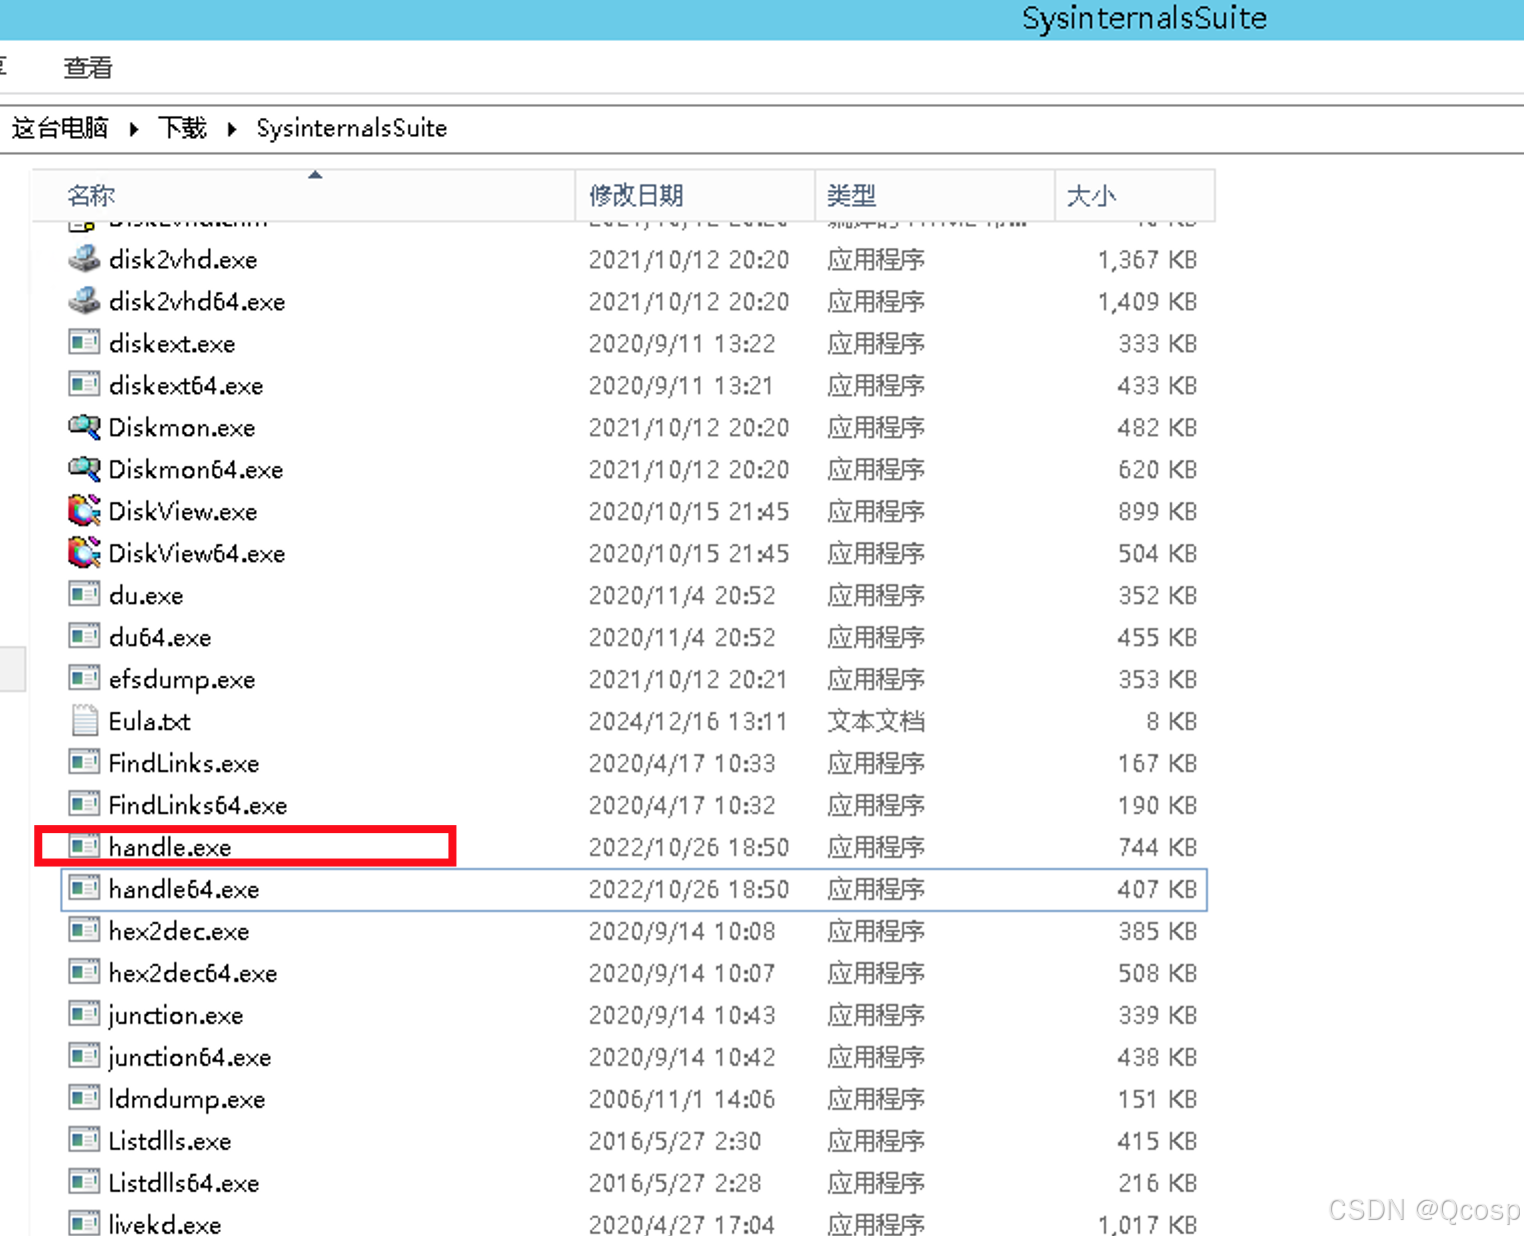The height and width of the screenshot is (1236, 1524).
Task: Select the Diskmon.exe magnifier icon
Action: pyautogui.click(x=84, y=427)
